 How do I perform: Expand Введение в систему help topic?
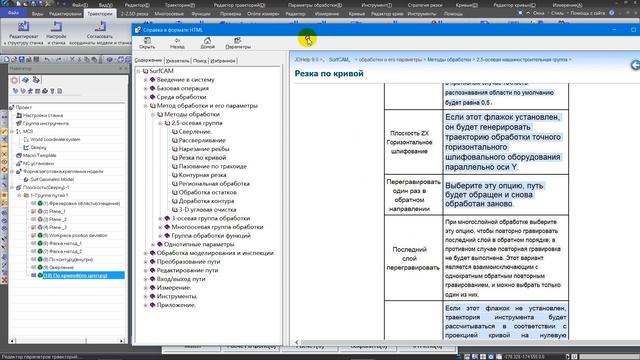(x=146, y=80)
